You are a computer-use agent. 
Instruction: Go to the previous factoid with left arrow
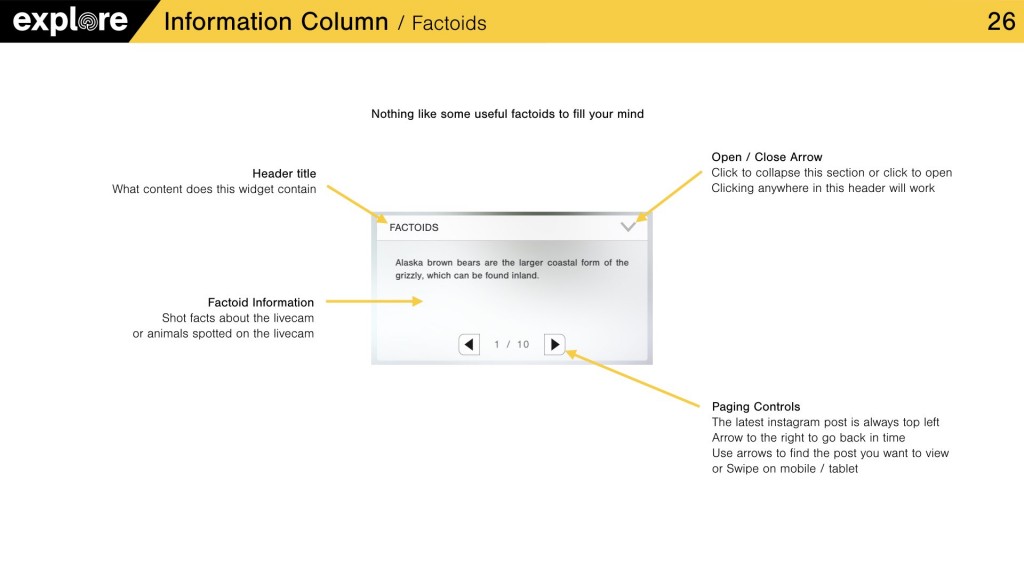[469, 345]
